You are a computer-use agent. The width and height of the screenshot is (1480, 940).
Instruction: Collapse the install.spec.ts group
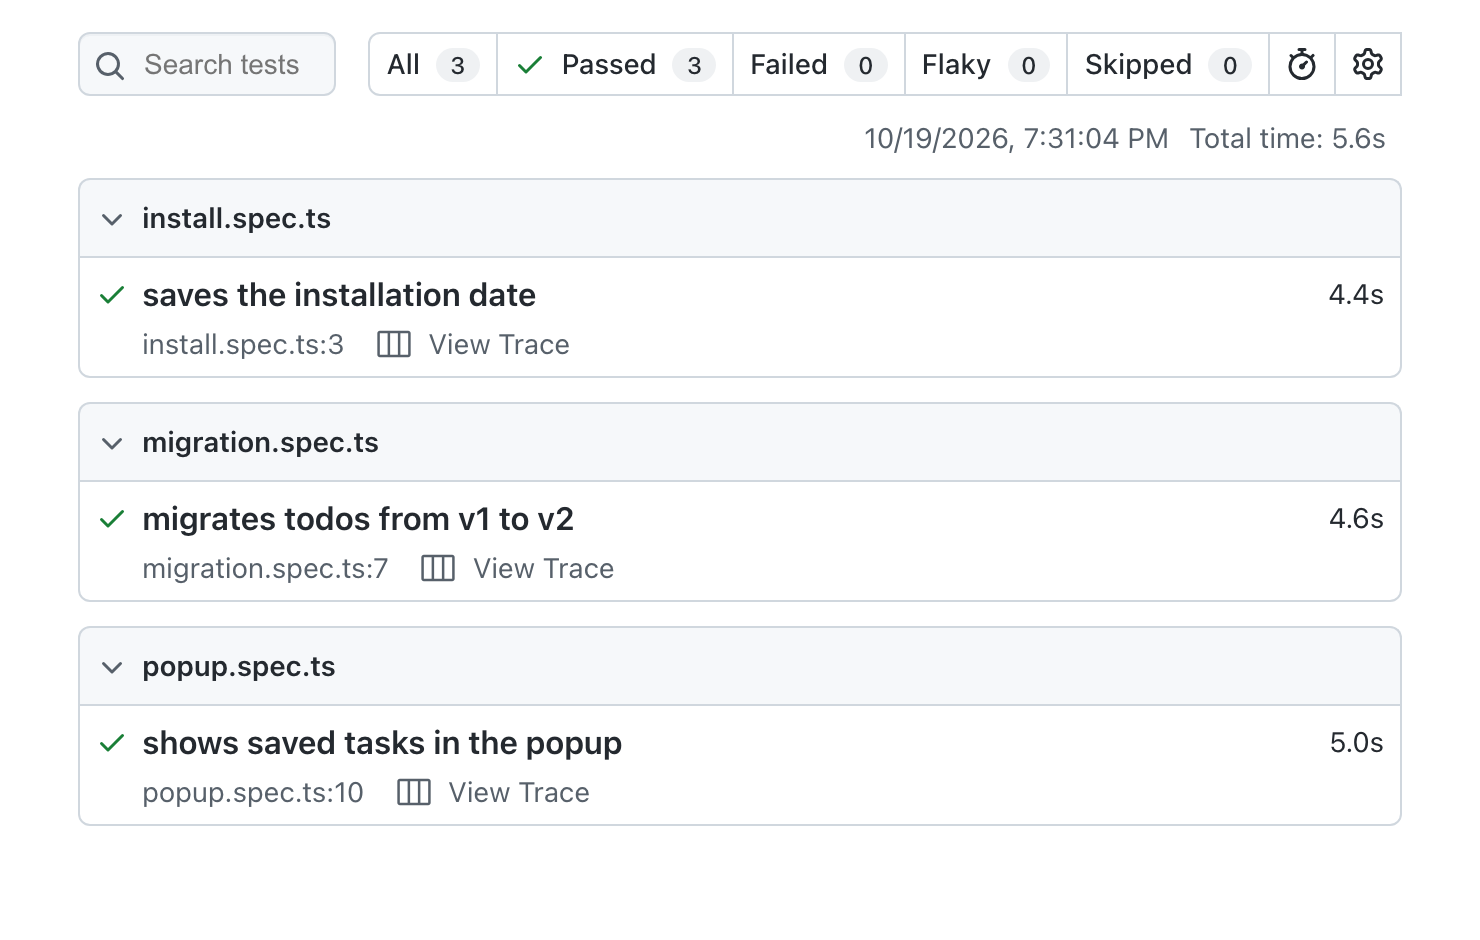pos(112,219)
